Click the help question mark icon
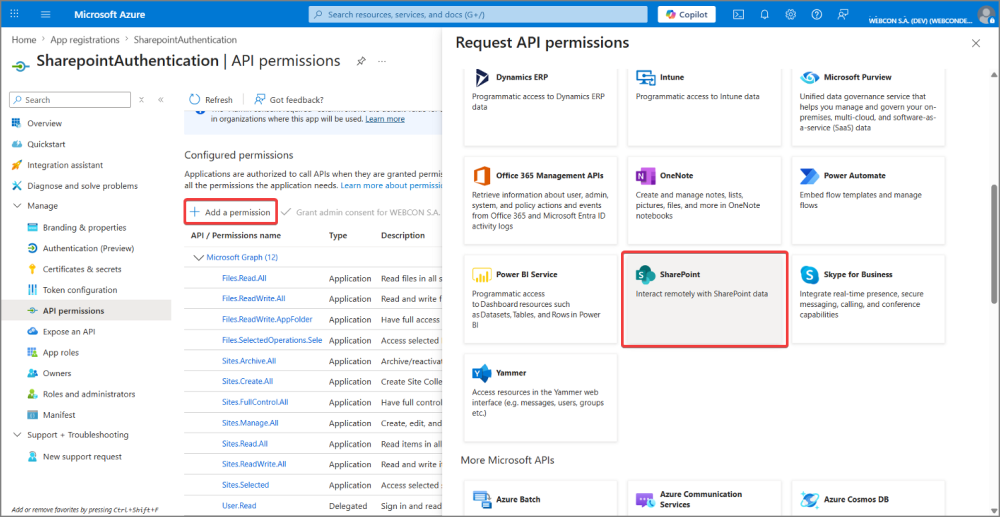This screenshot has height=517, width=1000. [x=816, y=15]
